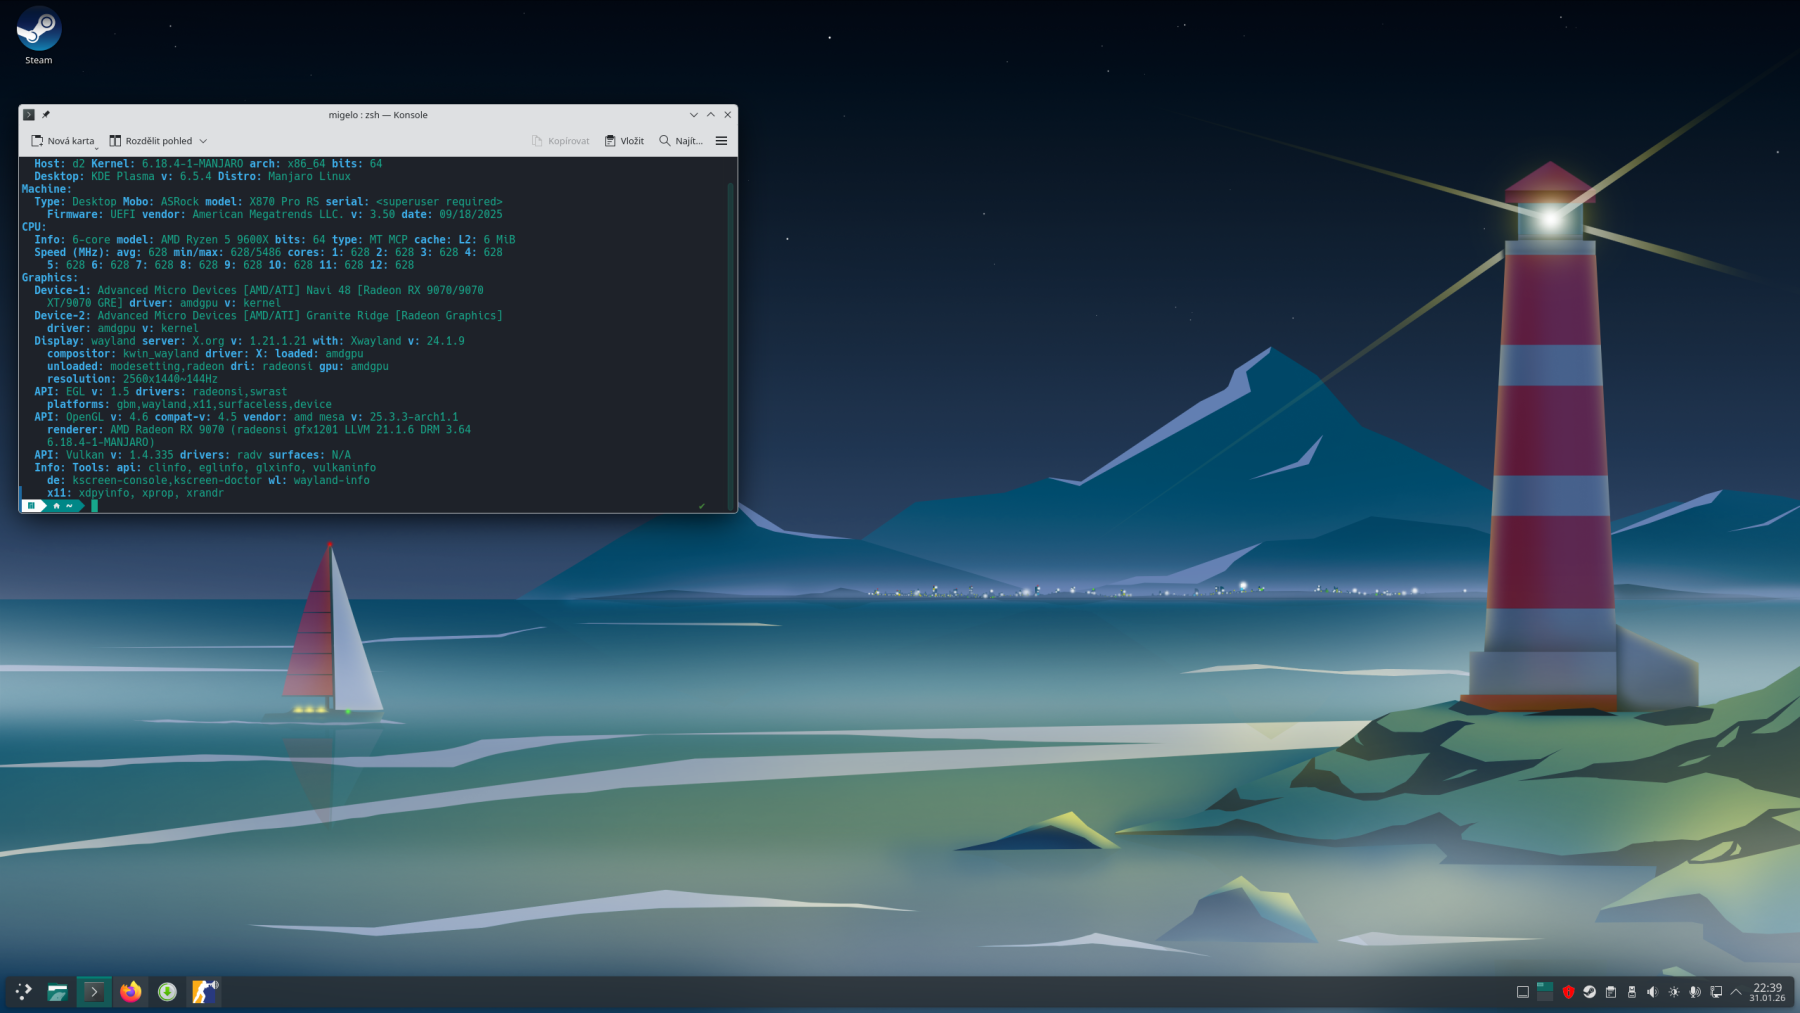Image resolution: width=1800 pixels, height=1013 pixels.
Task: Open the Konsole hamburger menu
Action: 721,141
